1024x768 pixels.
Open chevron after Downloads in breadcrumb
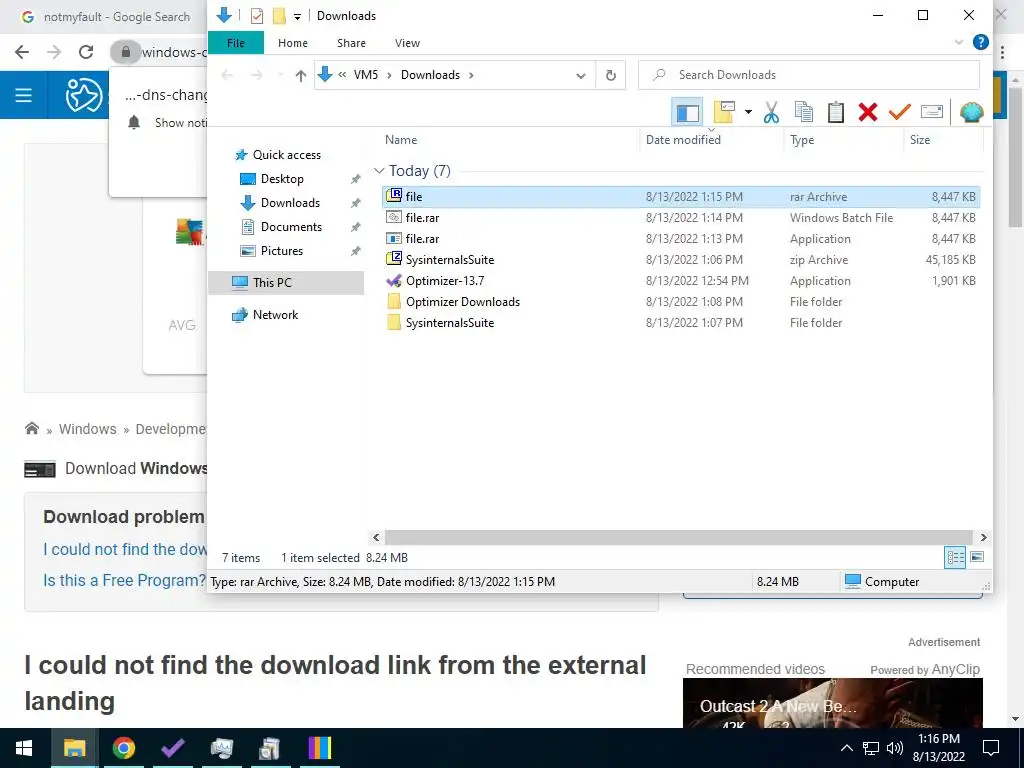click(471, 75)
